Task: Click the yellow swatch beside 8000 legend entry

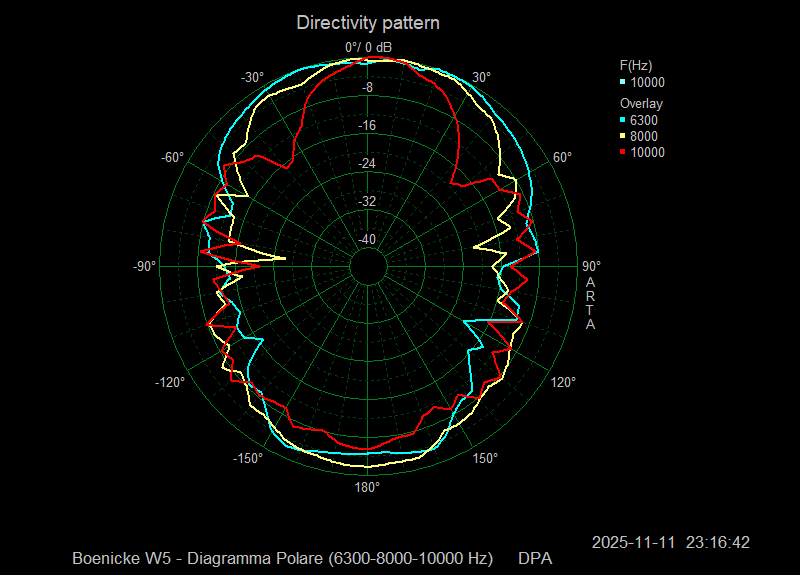Action: tap(623, 136)
